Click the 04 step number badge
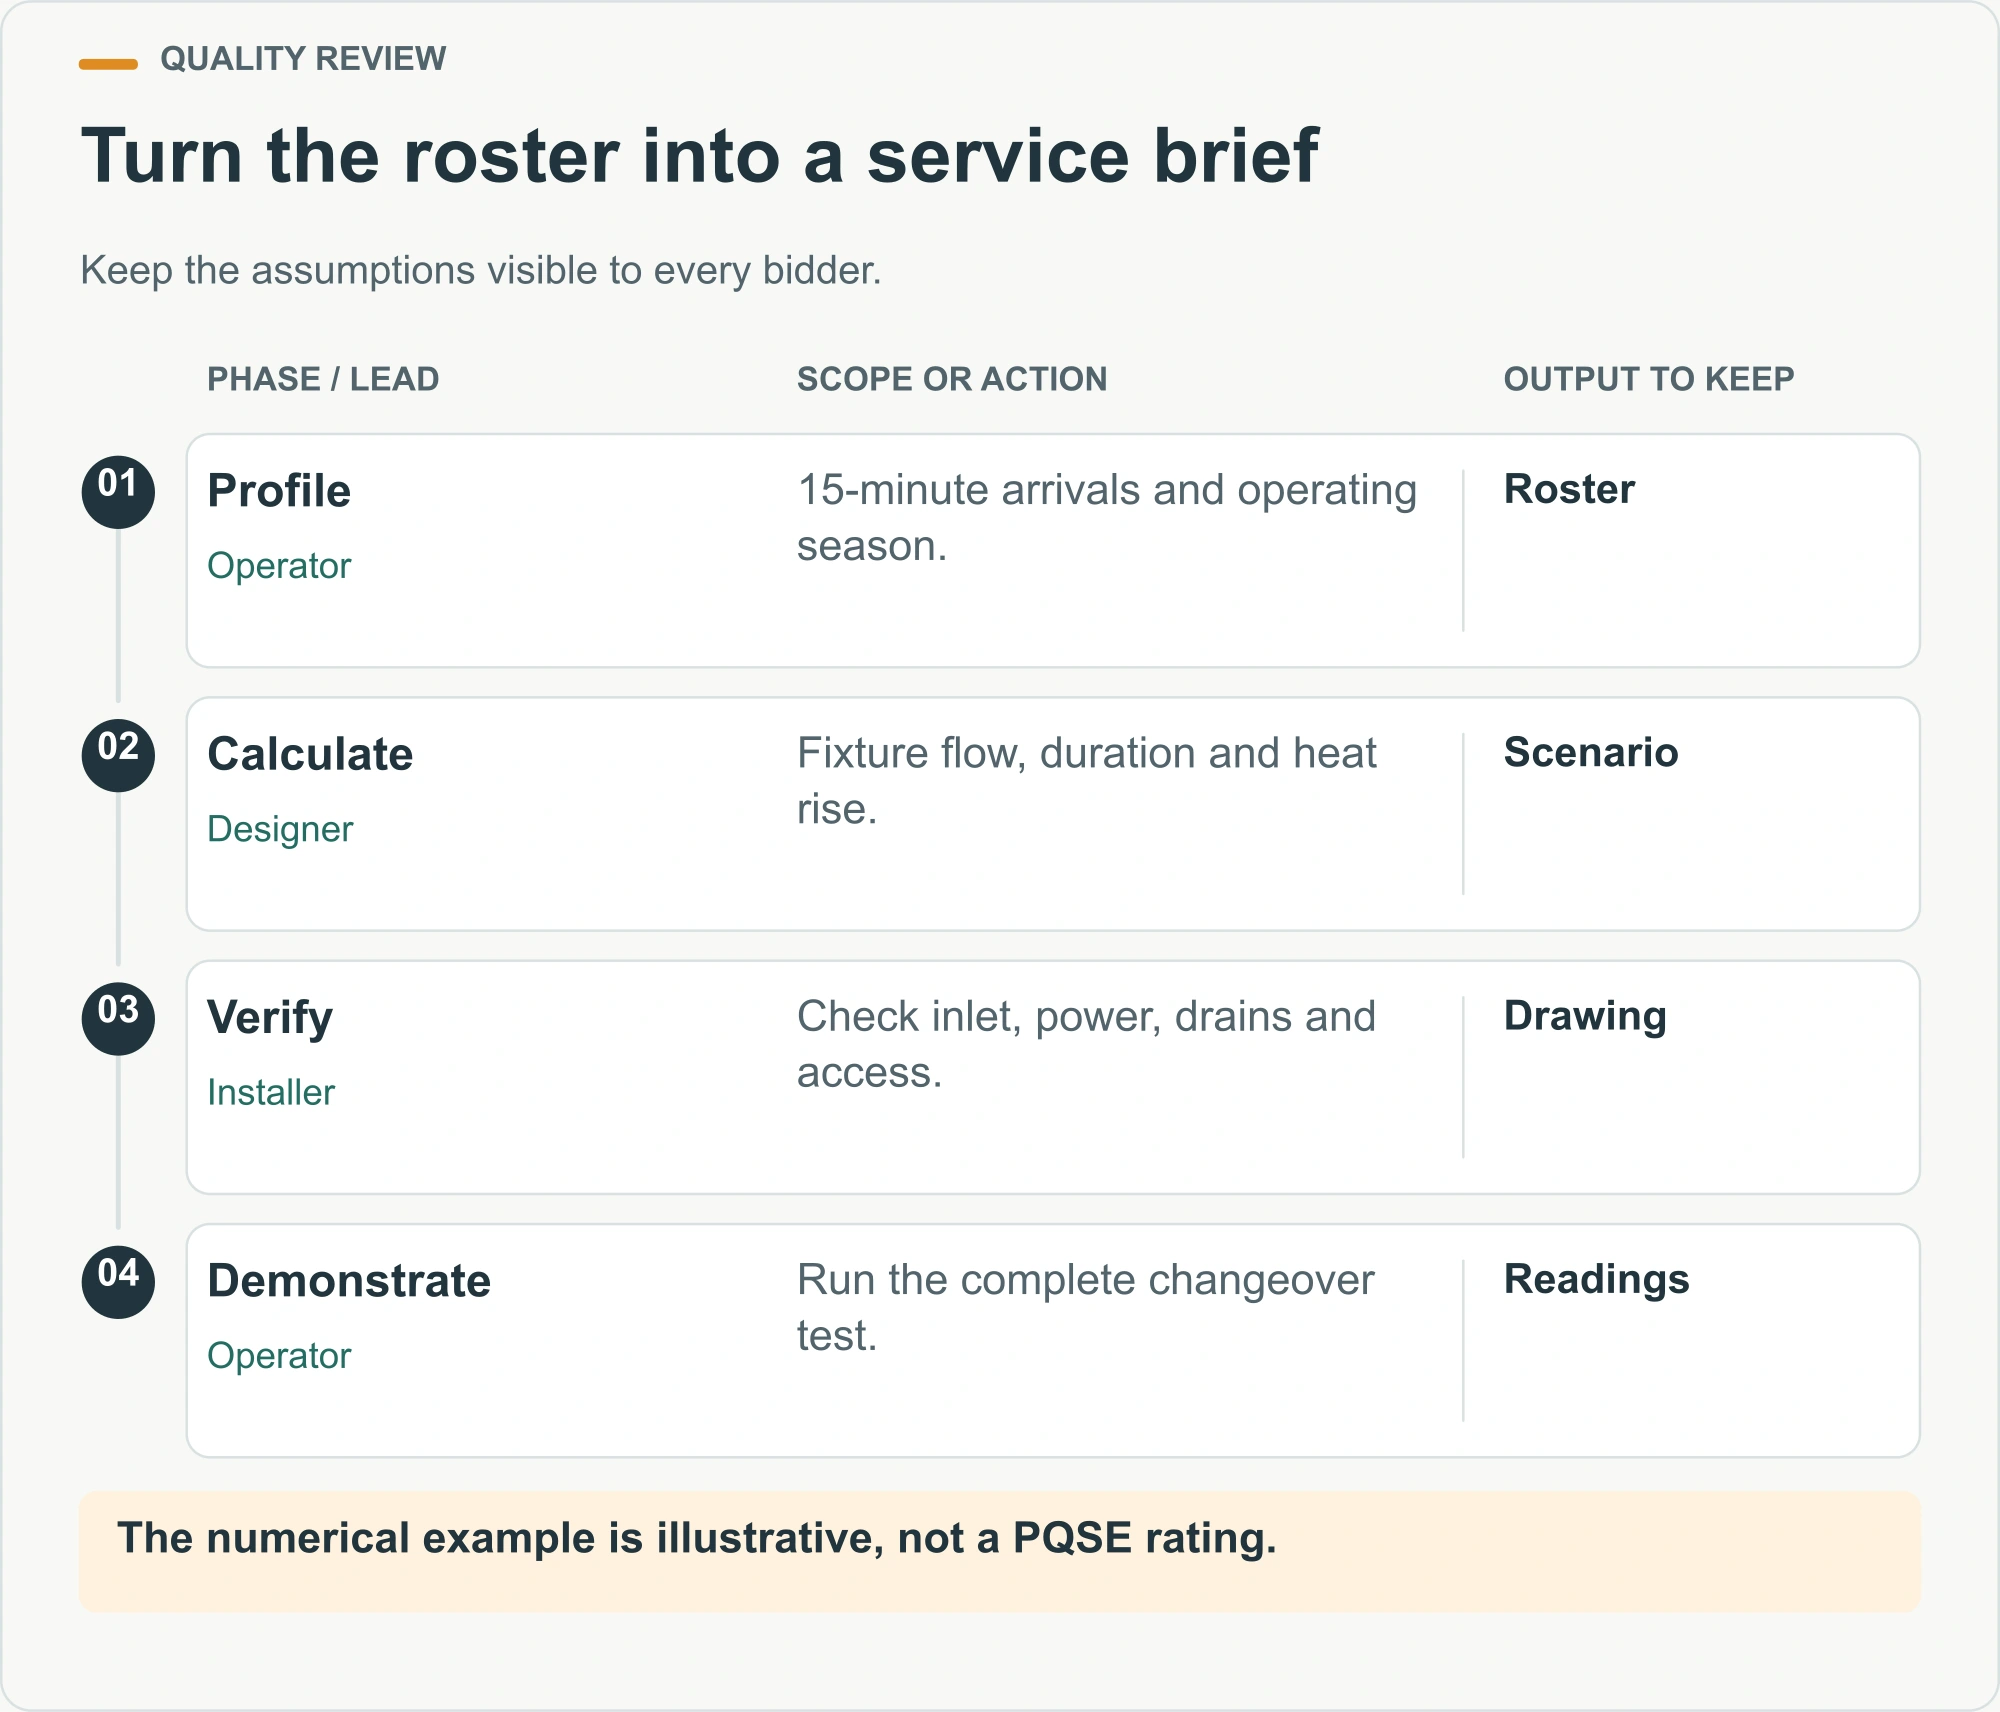 click(x=118, y=1282)
